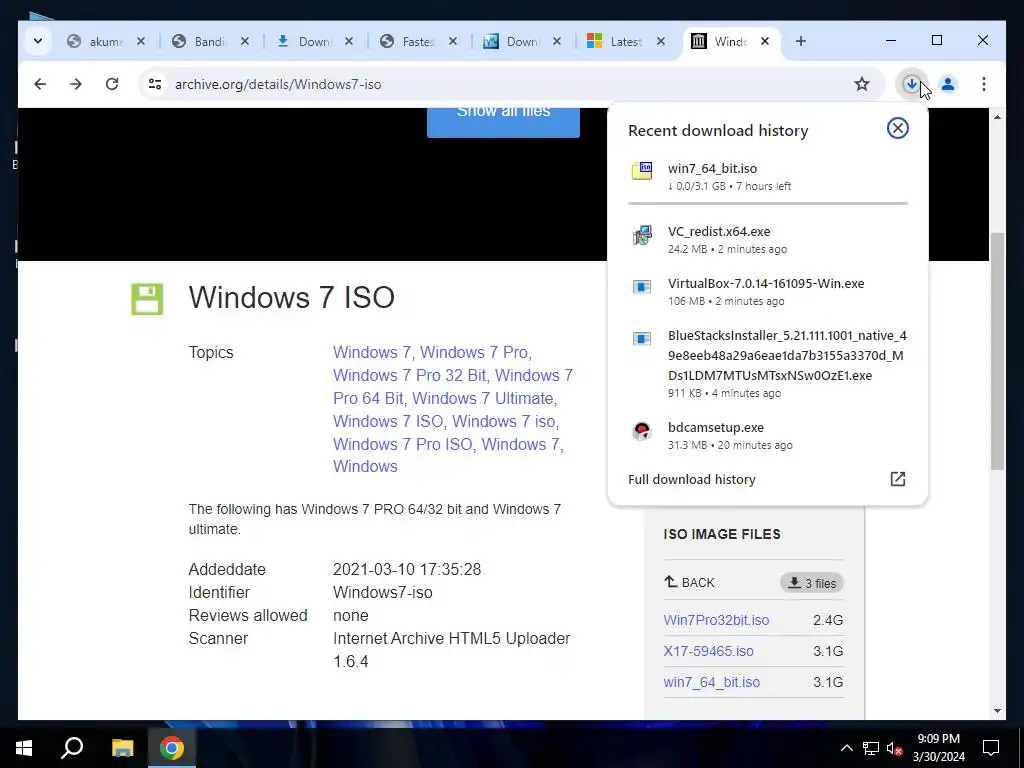Open the Windows 7 Ultimate topic link
1024x768 pixels.
(x=484, y=398)
